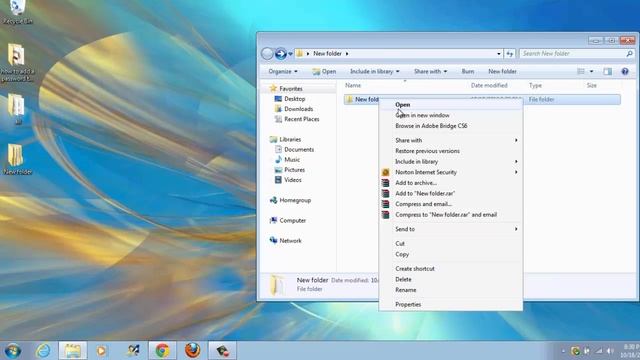Click the Explorer forward navigation button
Screen dimensions: 640x360
(x=280, y=53)
